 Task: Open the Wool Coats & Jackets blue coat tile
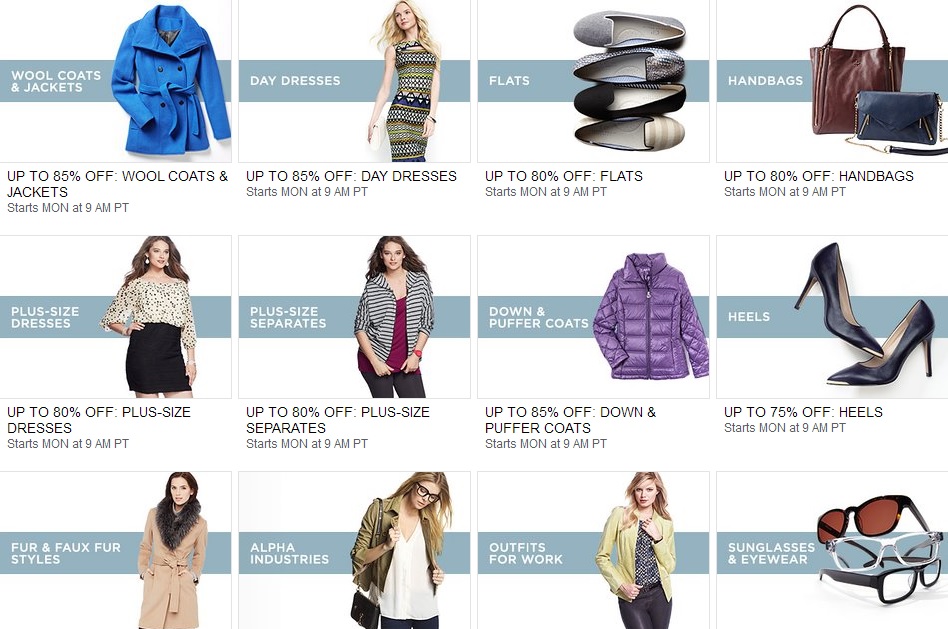(115, 80)
